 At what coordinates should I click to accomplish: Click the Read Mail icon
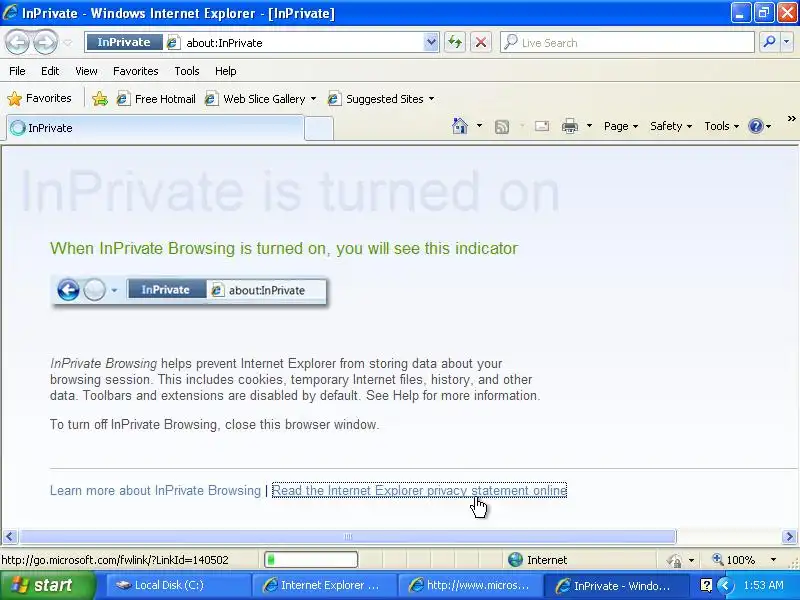(542, 126)
